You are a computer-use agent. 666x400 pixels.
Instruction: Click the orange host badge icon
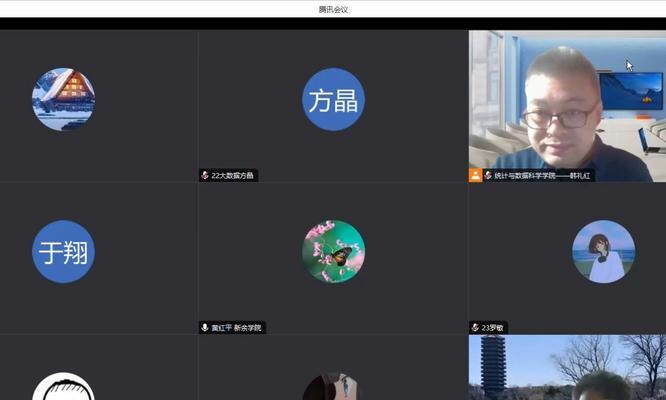475,175
